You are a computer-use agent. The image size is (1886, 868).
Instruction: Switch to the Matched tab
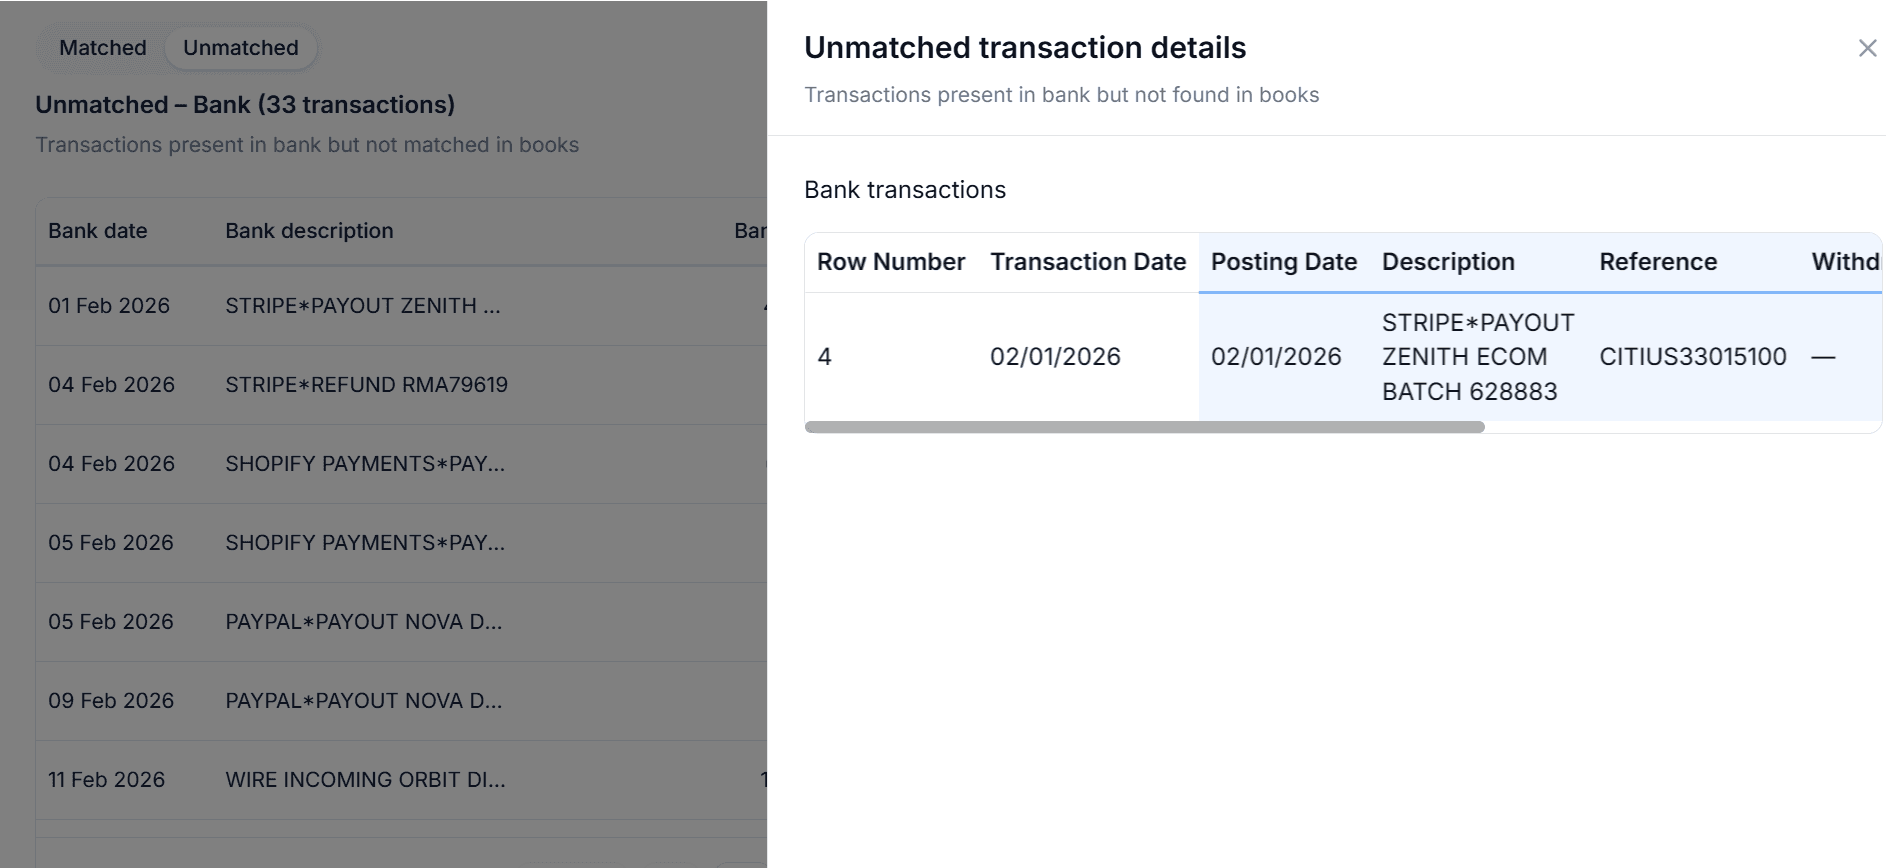point(102,47)
